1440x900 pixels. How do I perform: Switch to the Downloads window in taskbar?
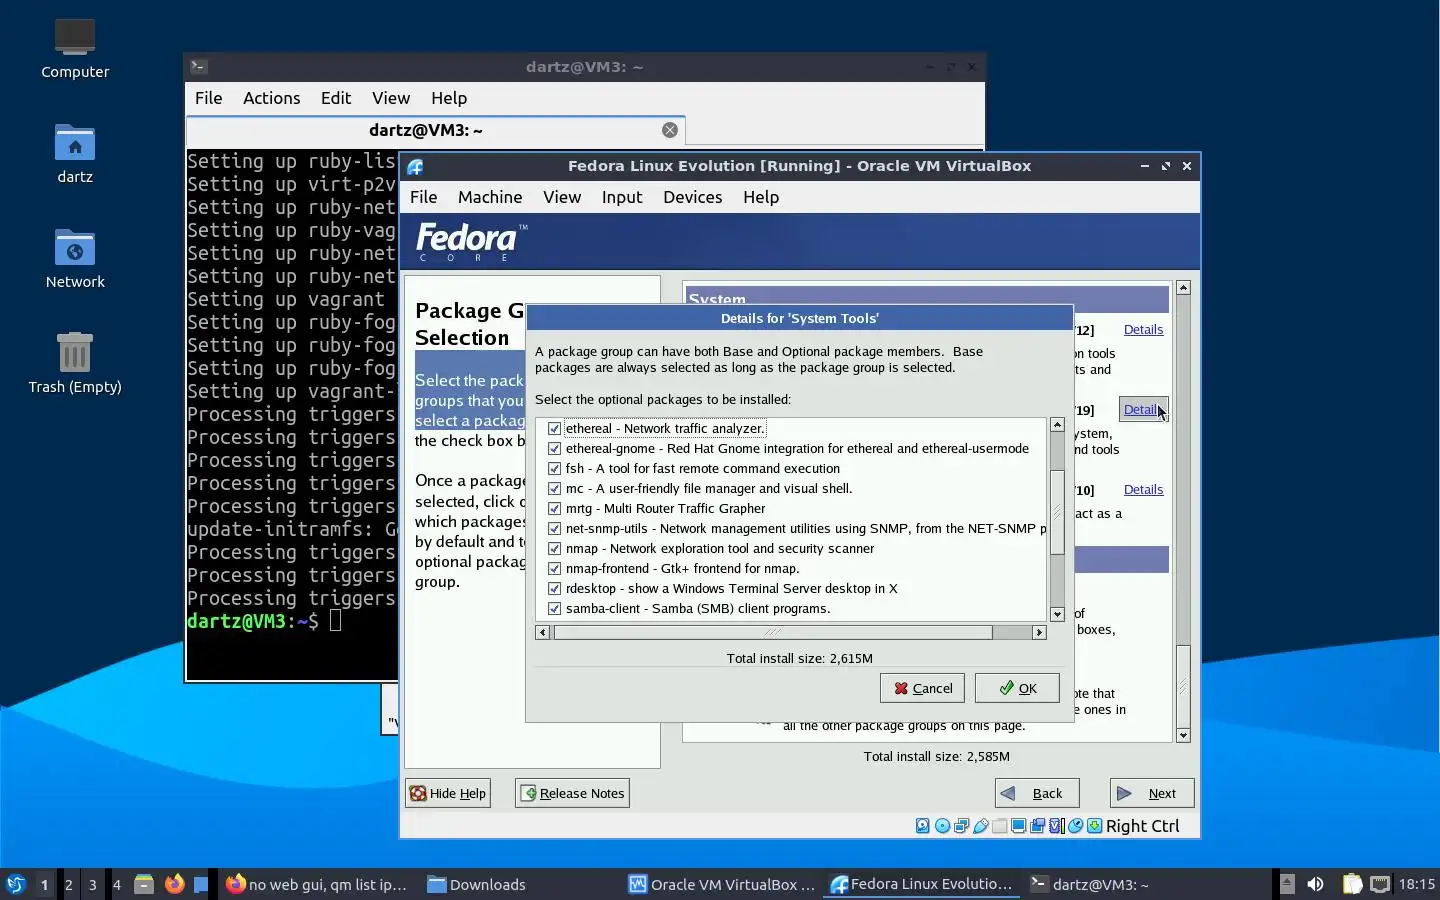coord(477,884)
